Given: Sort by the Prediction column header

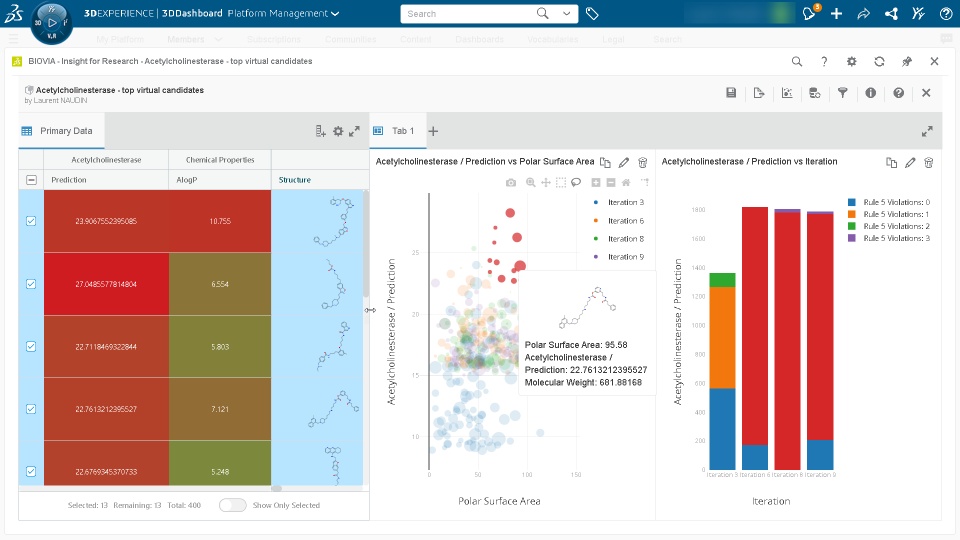Looking at the screenshot, I should point(106,180).
